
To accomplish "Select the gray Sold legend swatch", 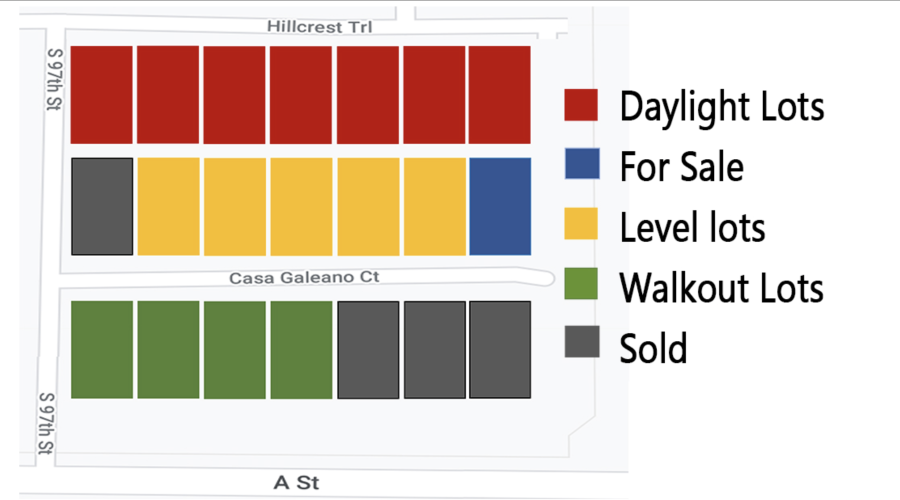I will click(582, 342).
